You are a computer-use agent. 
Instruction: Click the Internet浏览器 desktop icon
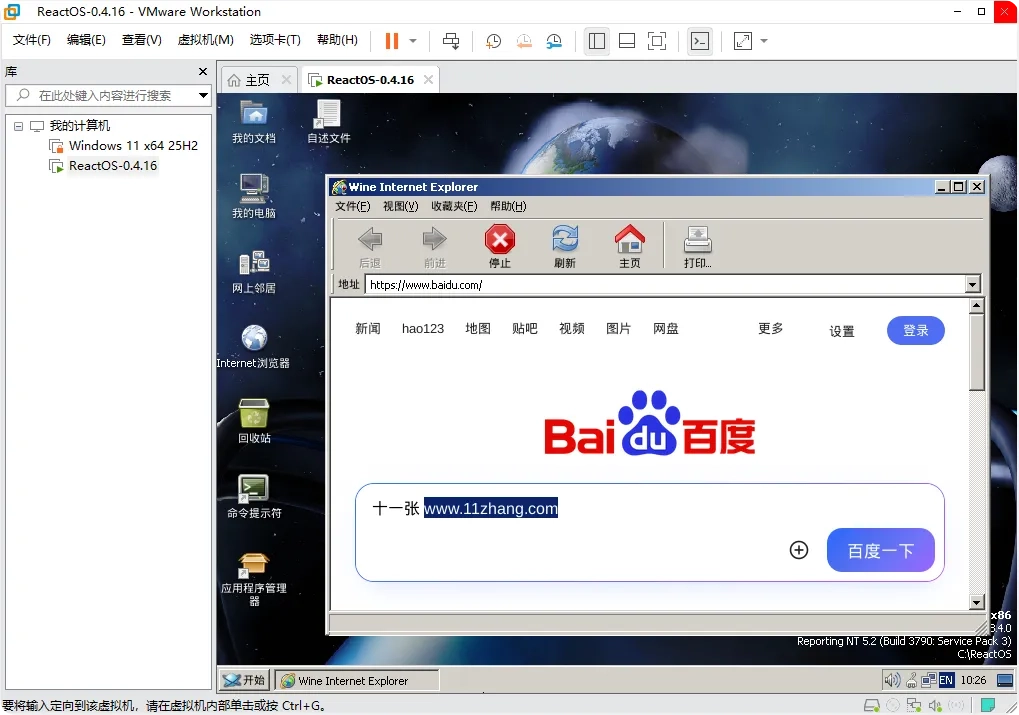coord(253,346)
